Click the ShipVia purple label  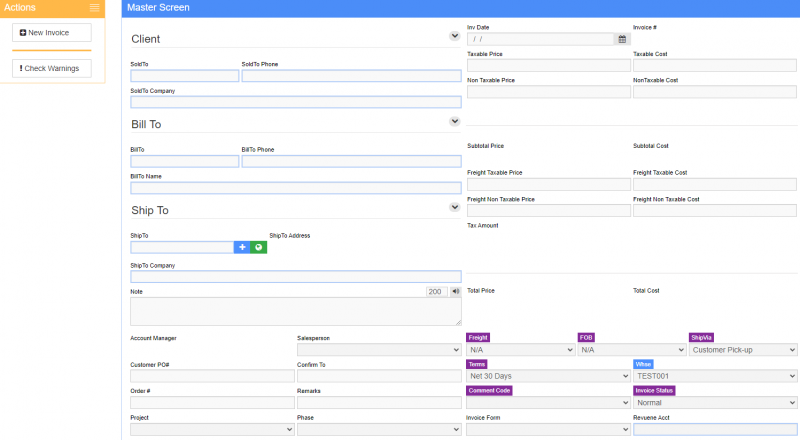[x=701, y=337]
